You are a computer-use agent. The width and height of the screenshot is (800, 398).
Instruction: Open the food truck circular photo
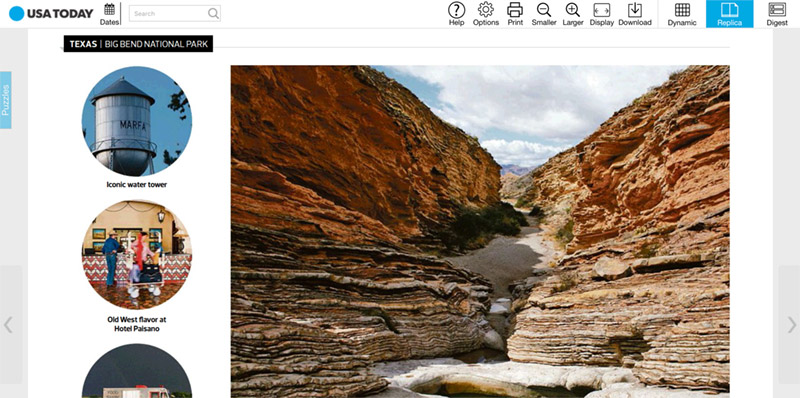[137, 371]
